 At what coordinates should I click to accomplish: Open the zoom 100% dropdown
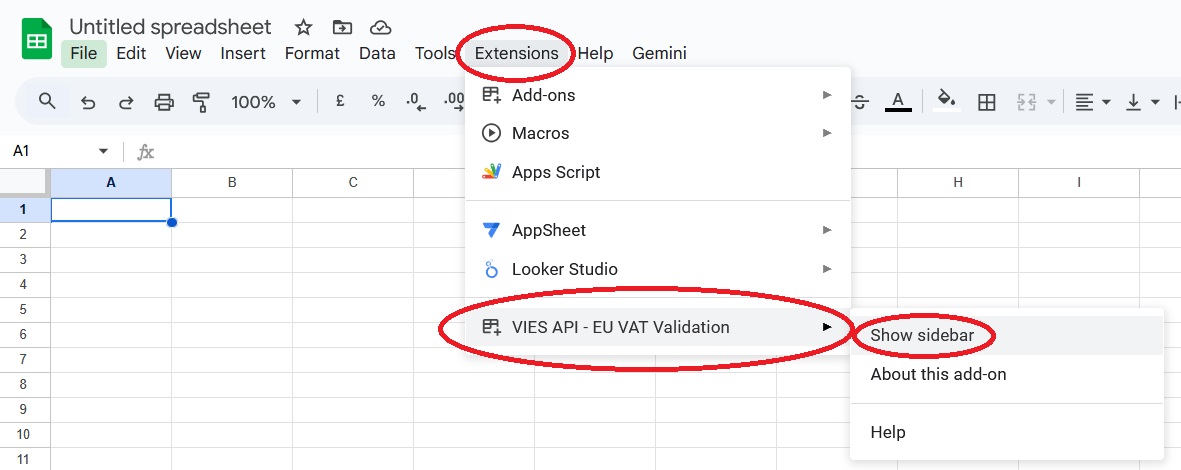pos(266,102)
